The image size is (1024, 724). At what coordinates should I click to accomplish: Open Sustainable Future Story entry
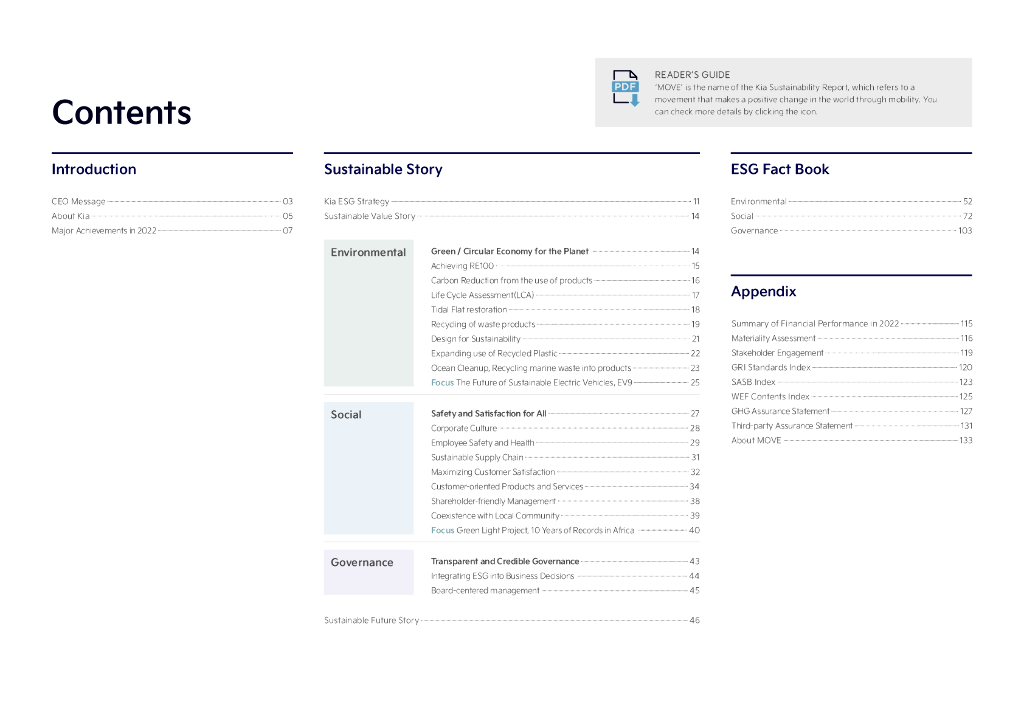[512, 620]
